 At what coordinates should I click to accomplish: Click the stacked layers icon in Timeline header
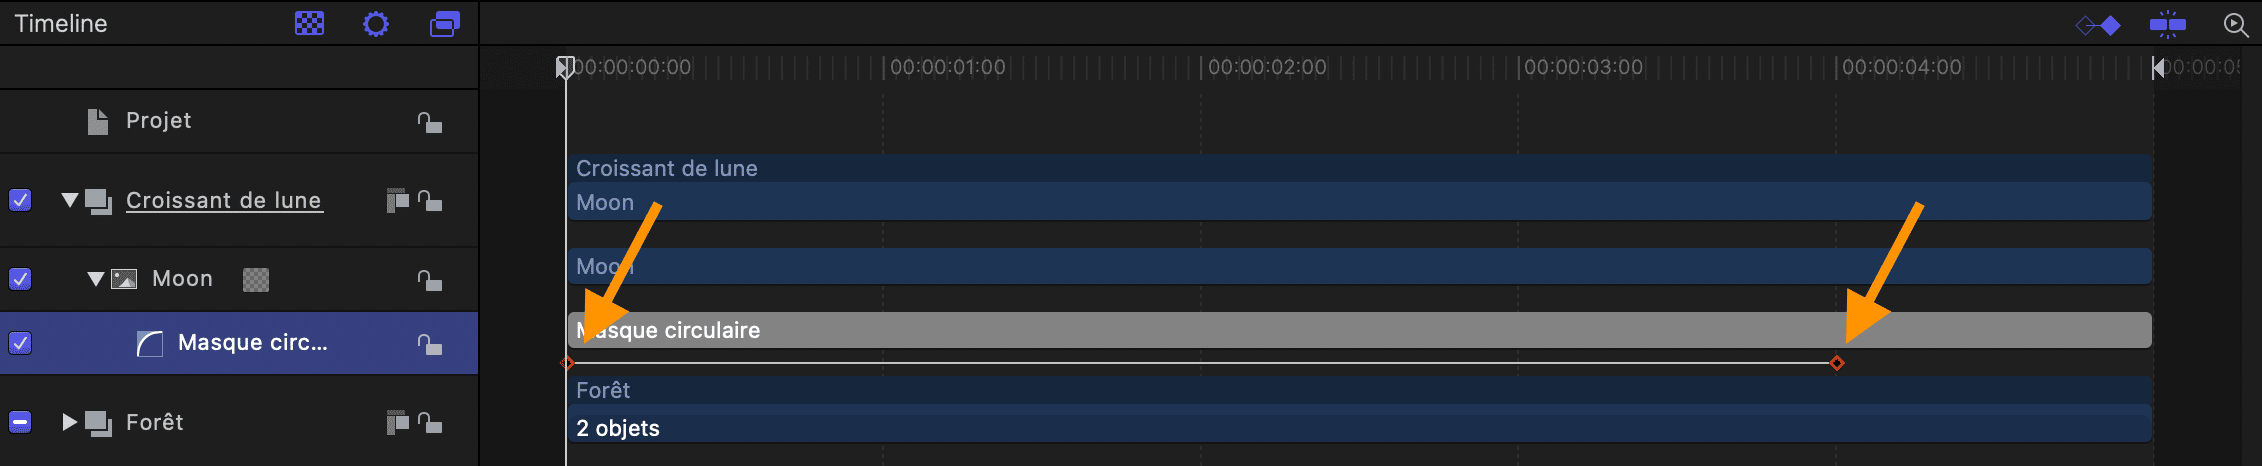pos(445,23)
